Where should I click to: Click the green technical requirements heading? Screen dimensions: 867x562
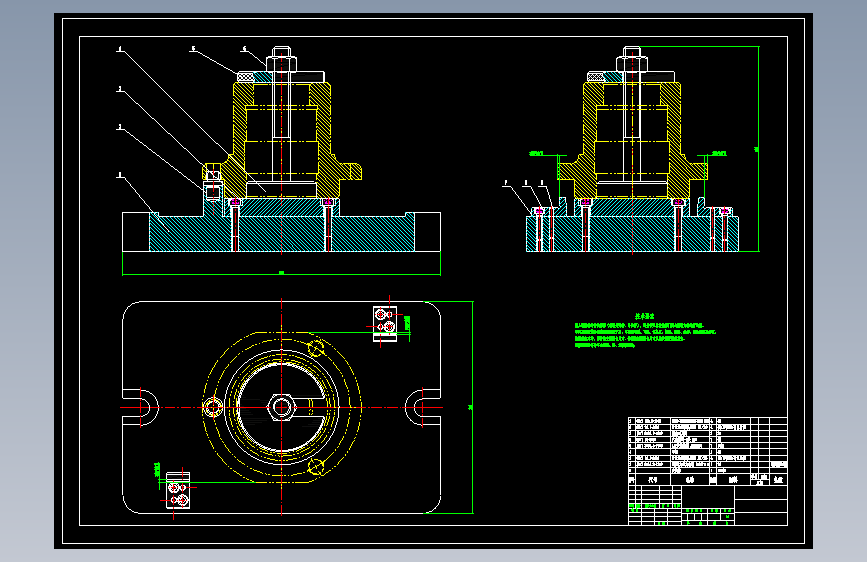[644, 316]
